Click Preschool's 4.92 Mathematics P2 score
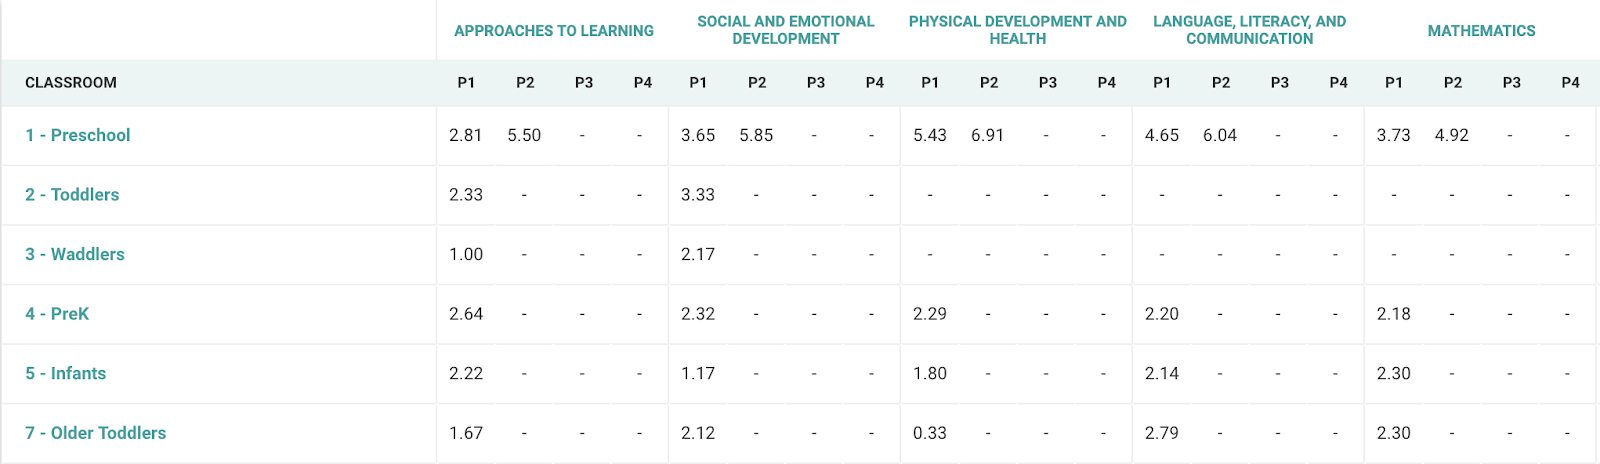This screenshot has width=1600, height=464. (1452, 135)
